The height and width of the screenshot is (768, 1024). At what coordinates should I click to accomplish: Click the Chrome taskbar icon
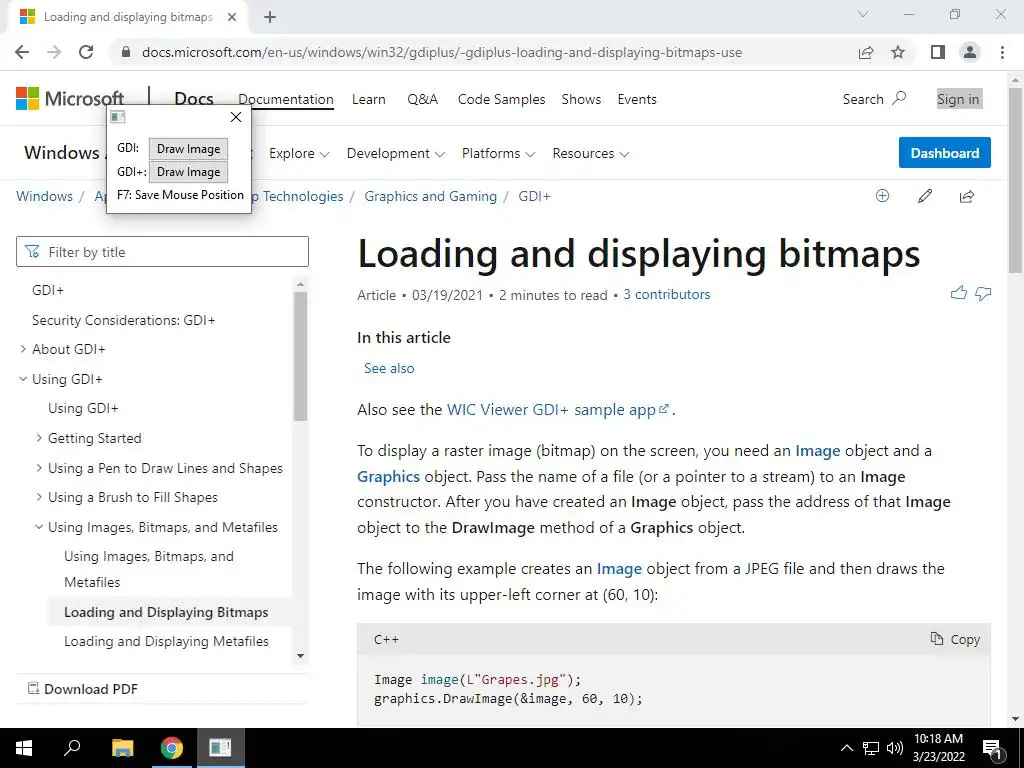172,748
